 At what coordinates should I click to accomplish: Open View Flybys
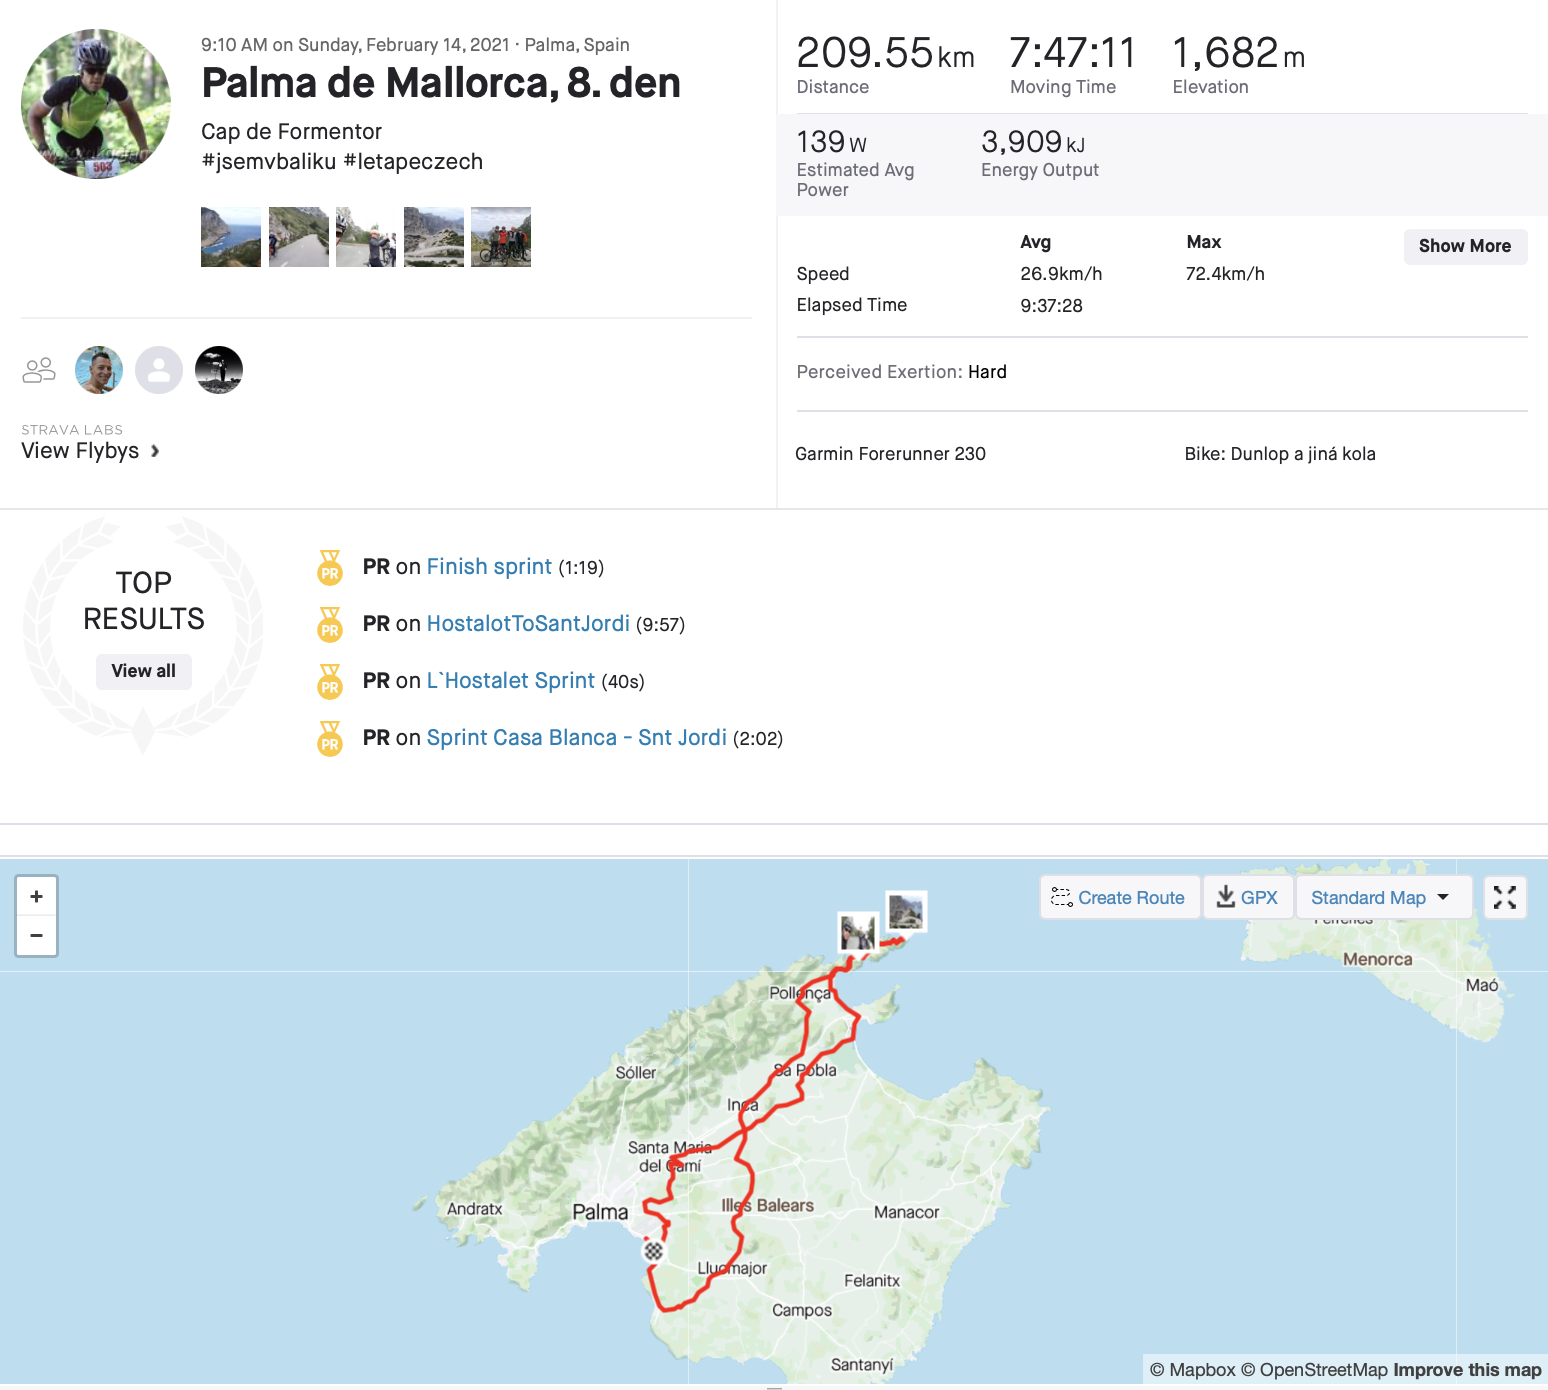90,451
